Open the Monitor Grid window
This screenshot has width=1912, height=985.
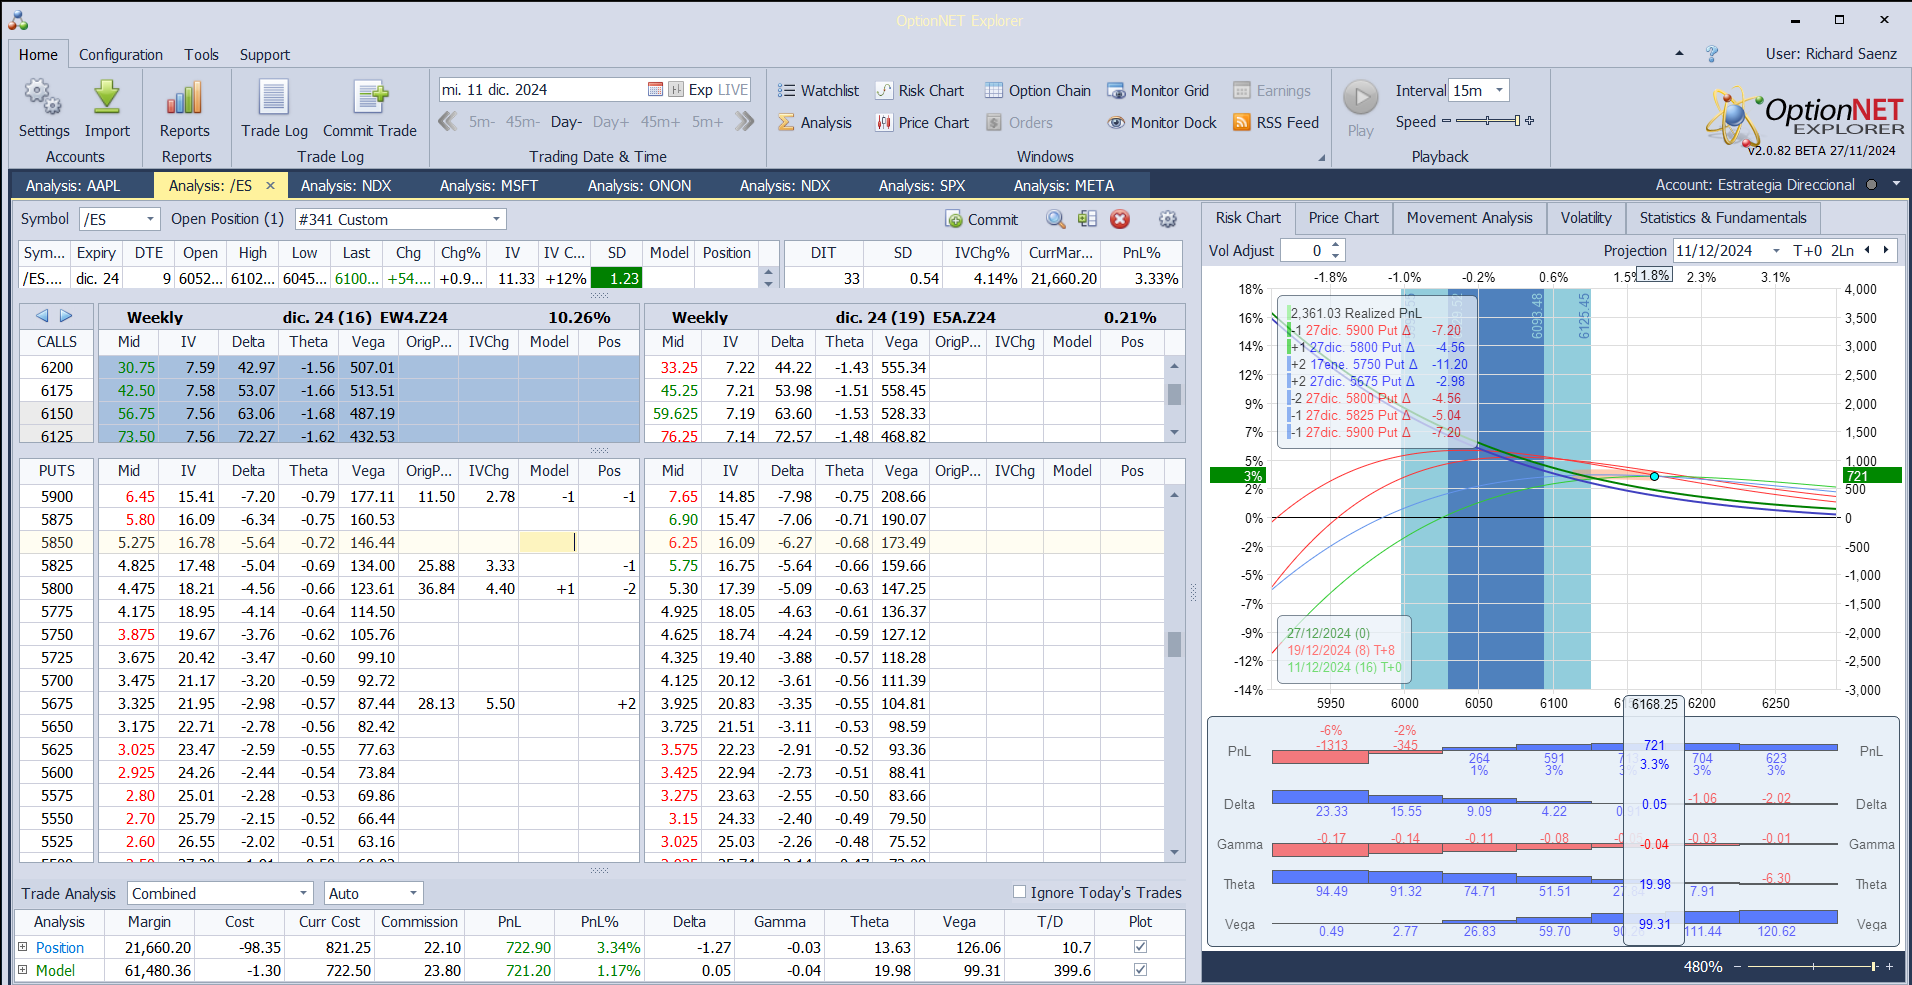1158,91
